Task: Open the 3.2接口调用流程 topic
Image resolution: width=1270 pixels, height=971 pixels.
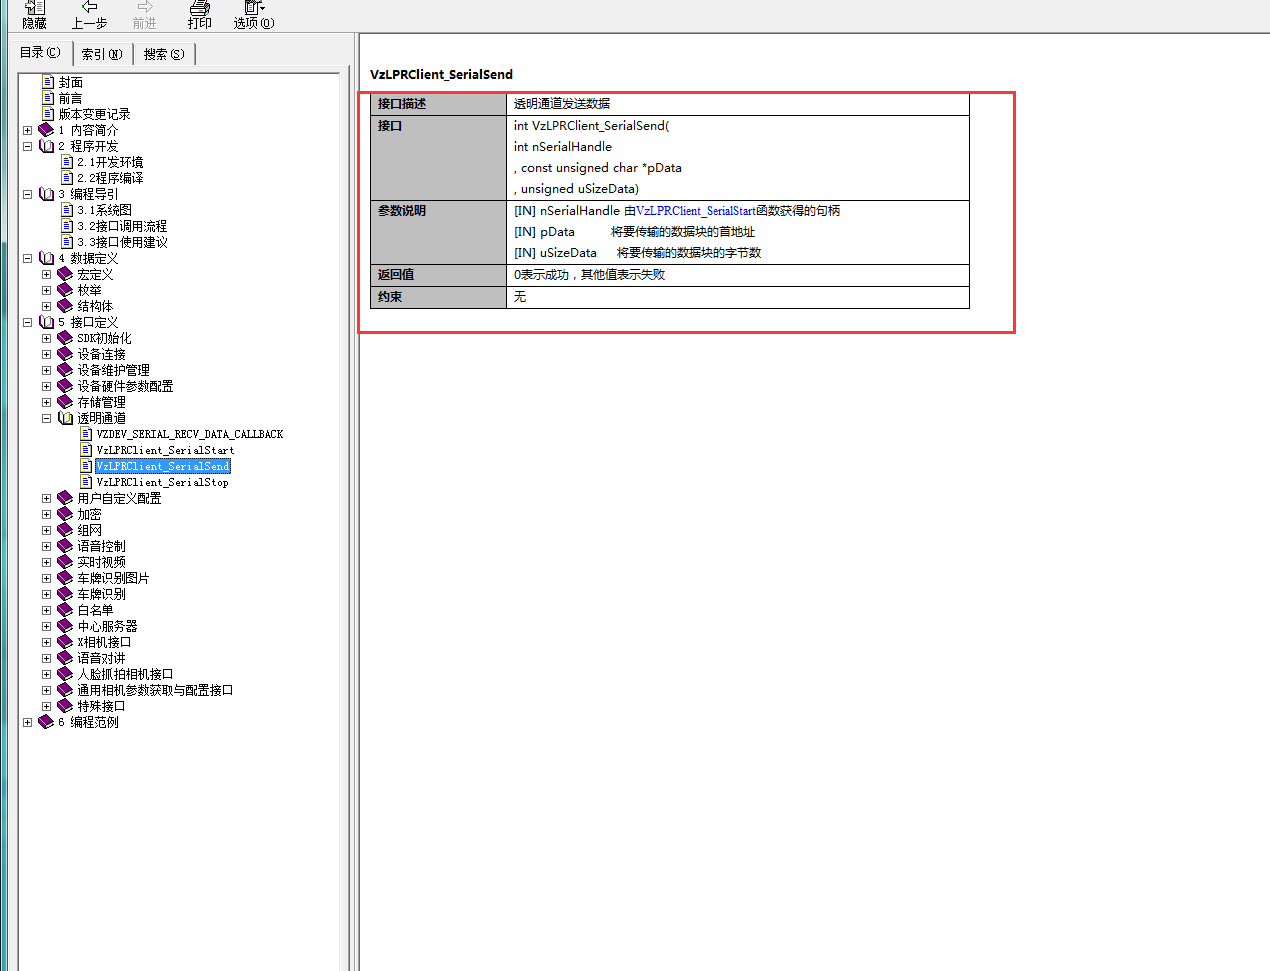Action: coord(122,226)
